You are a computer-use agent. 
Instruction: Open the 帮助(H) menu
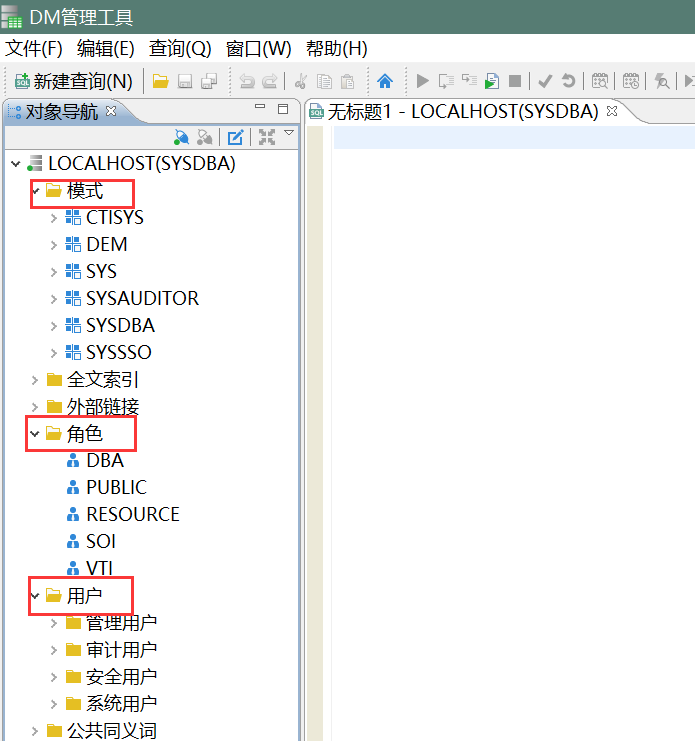tap(336, 49)
